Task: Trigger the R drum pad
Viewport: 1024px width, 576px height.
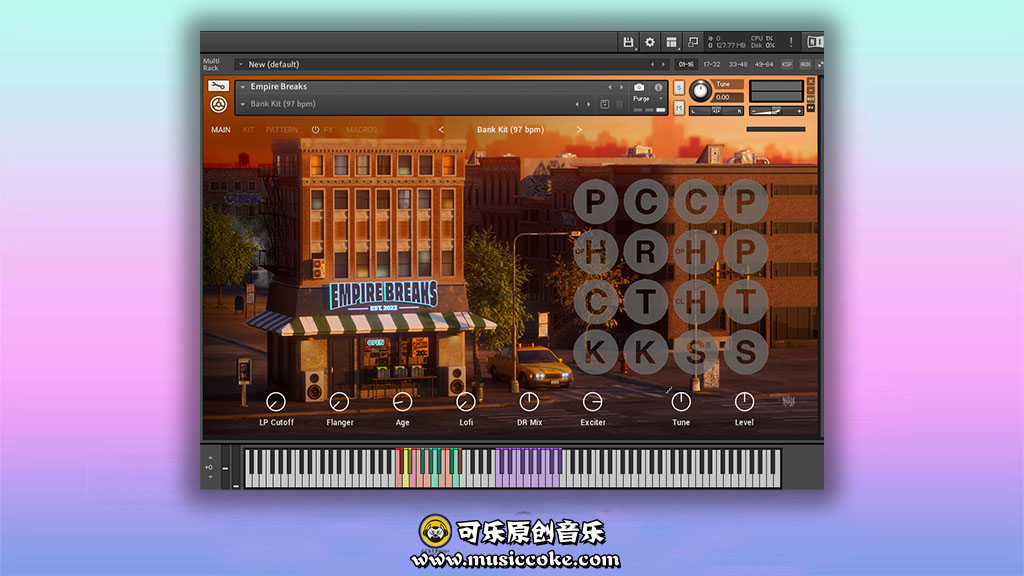Action: (645, 251)
